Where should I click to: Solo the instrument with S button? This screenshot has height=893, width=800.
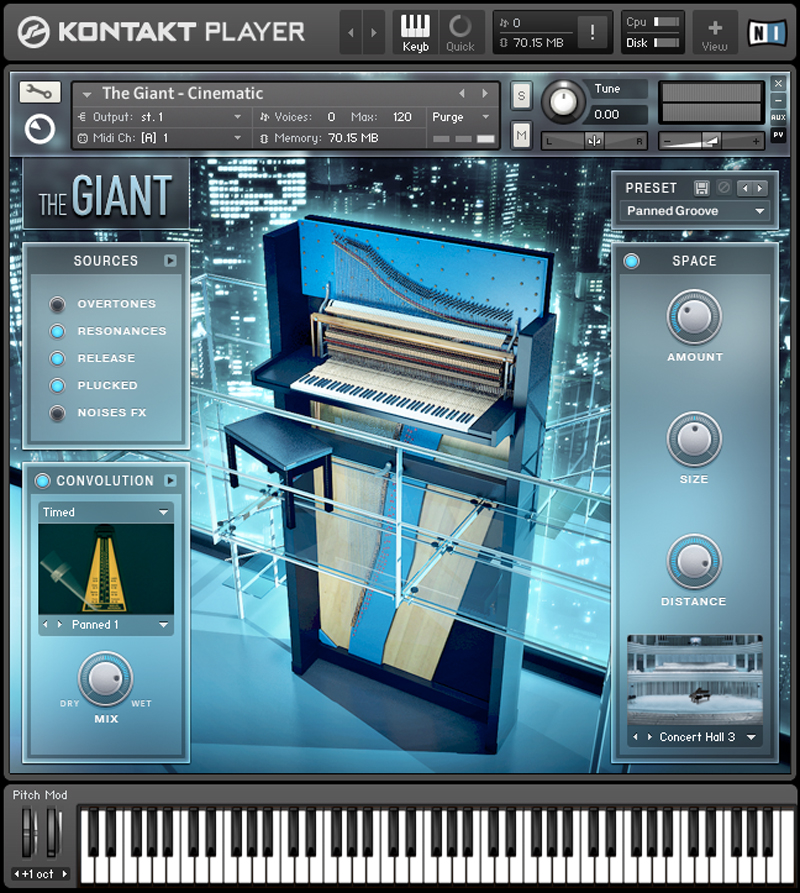tap(521, 96)
